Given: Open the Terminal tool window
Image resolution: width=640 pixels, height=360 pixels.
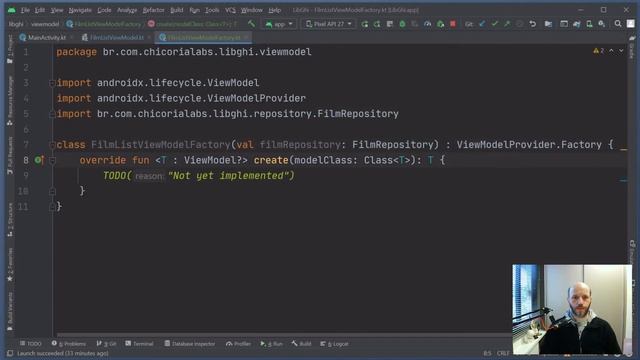Looking at the screenshot, I should click(139, 344).
